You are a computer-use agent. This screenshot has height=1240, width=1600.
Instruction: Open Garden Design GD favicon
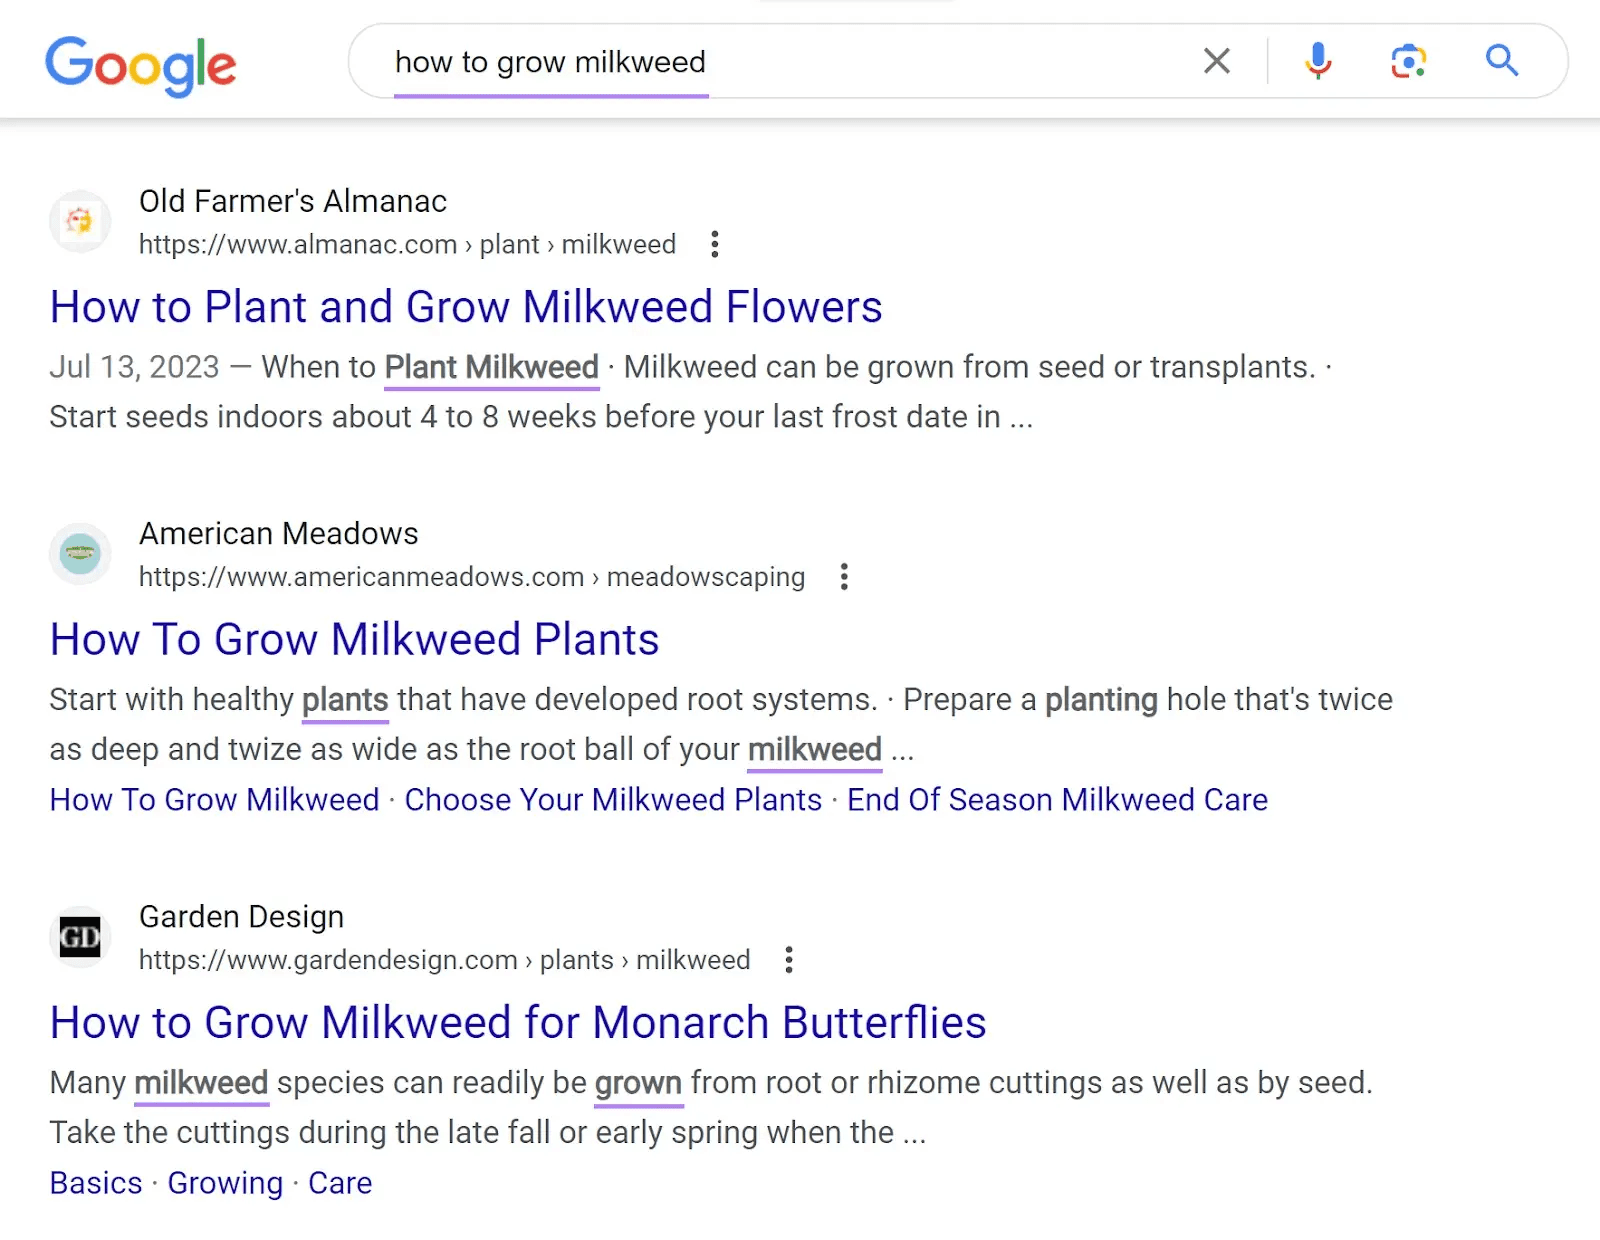coord(80,937)
